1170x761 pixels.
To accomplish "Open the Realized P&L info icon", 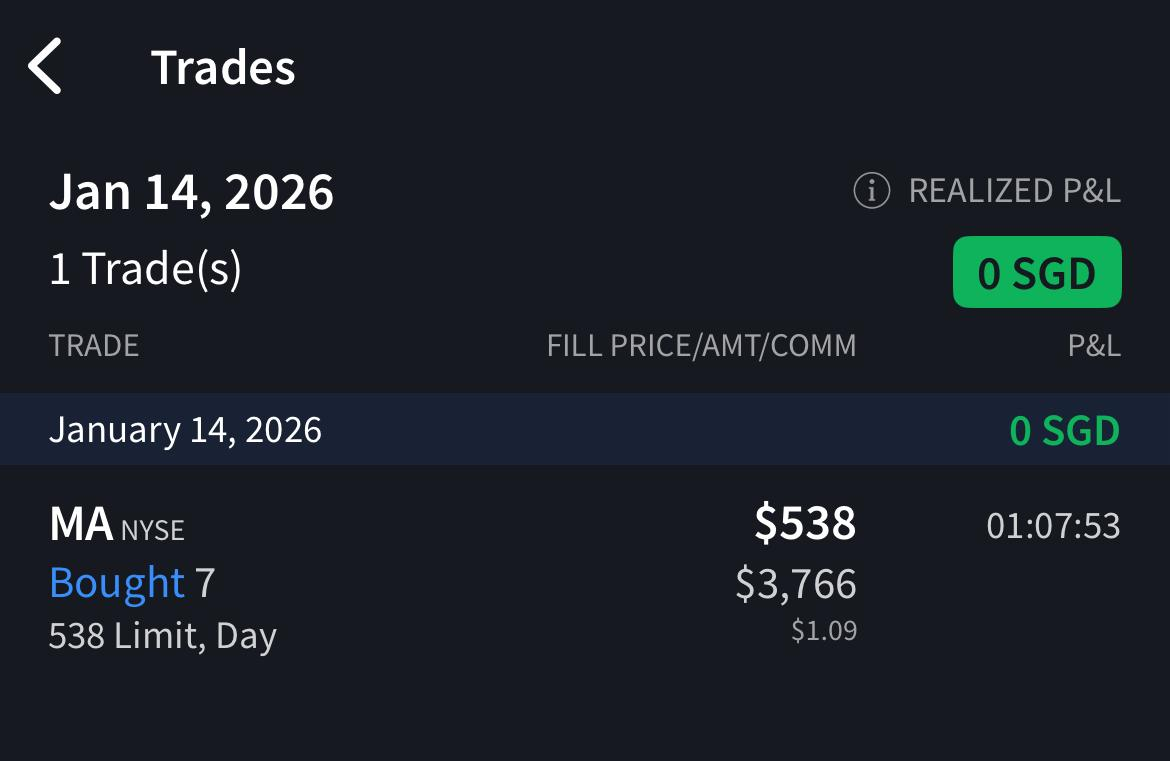I will tap(871, 190).
